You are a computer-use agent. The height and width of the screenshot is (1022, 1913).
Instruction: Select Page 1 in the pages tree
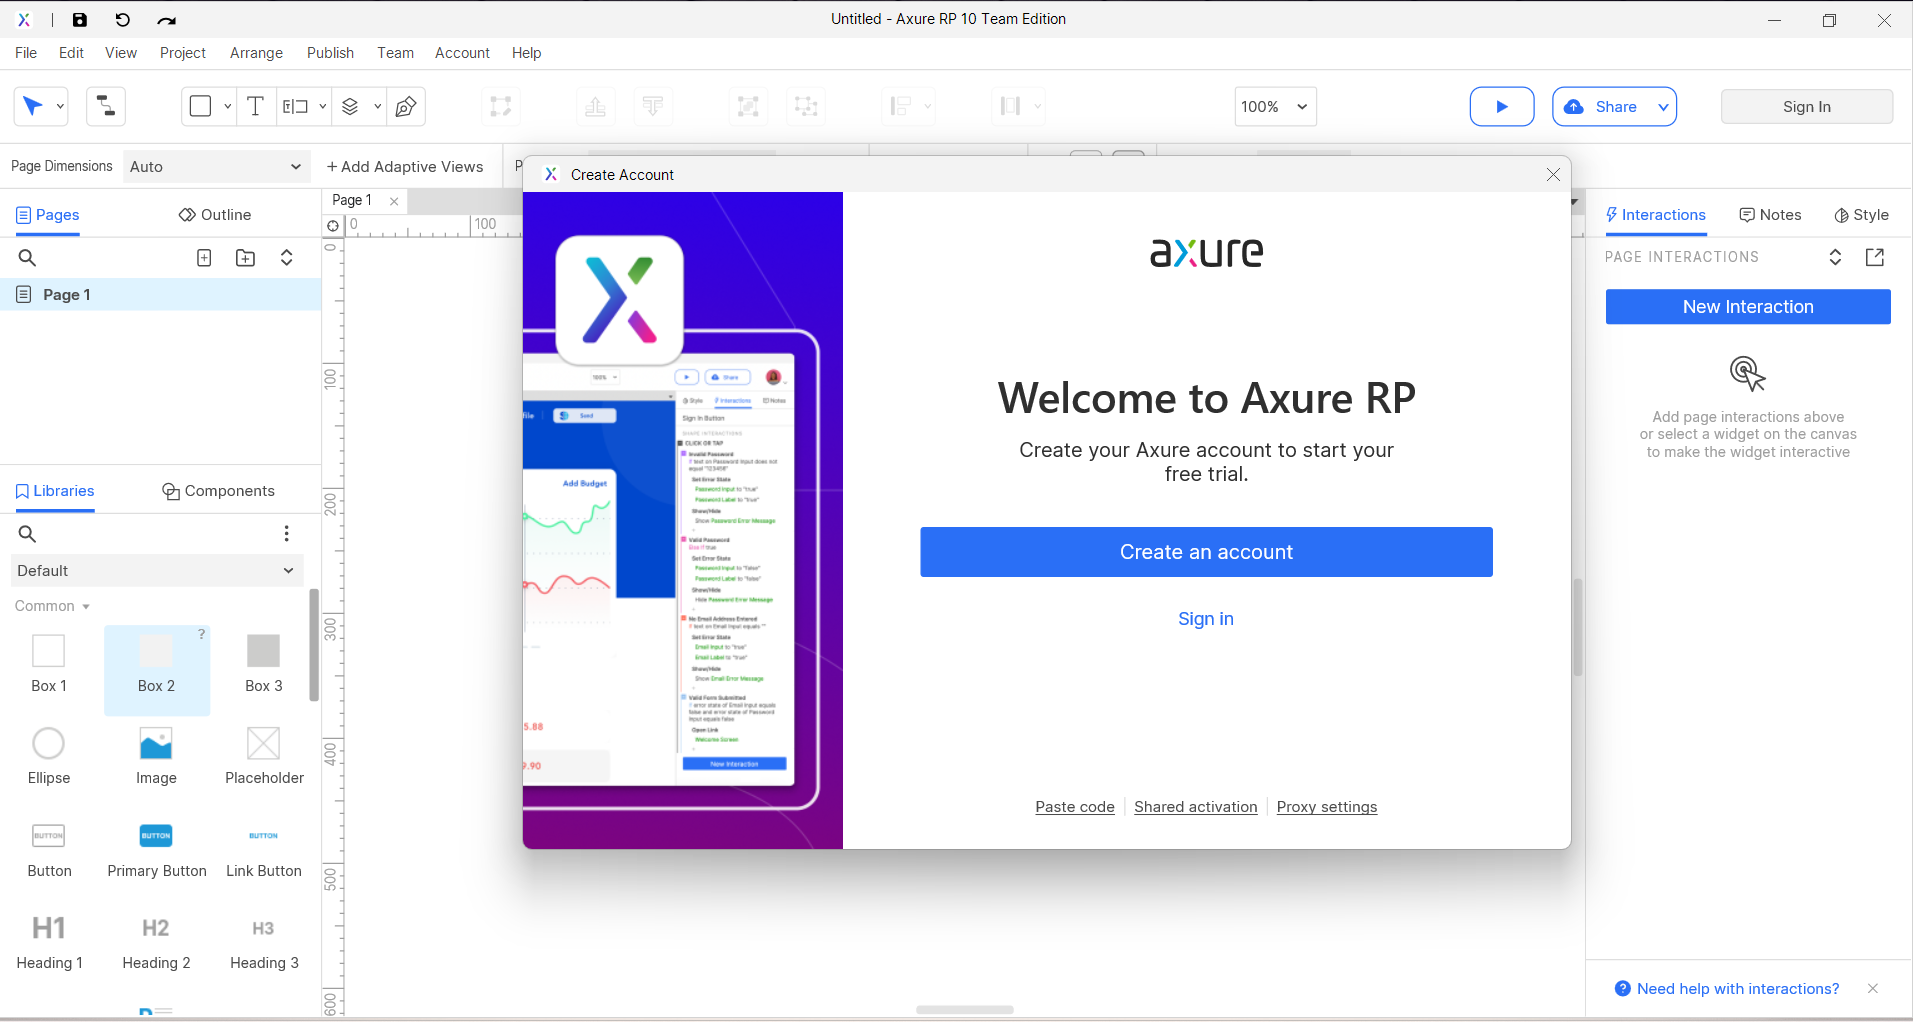pyautogui.click(x=160, y=294)
